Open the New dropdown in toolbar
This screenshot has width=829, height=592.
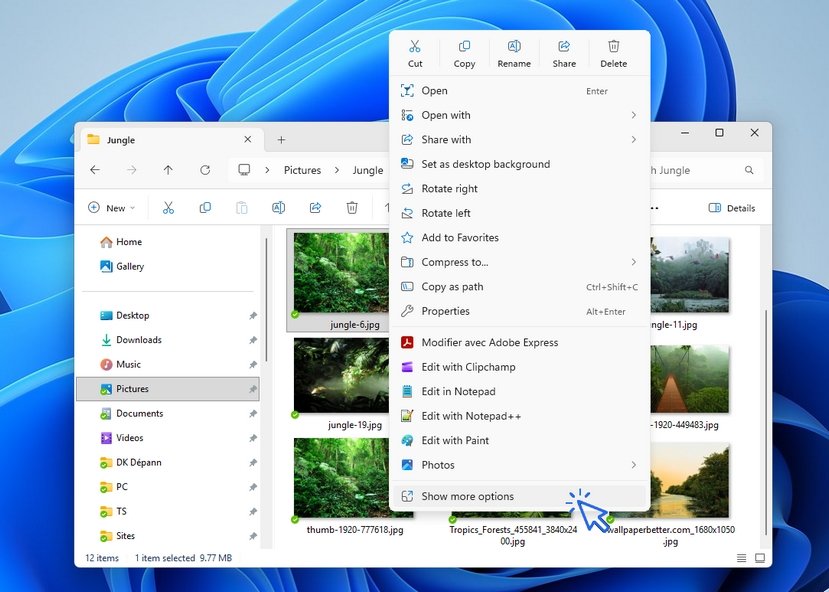(x=110, y=208)
